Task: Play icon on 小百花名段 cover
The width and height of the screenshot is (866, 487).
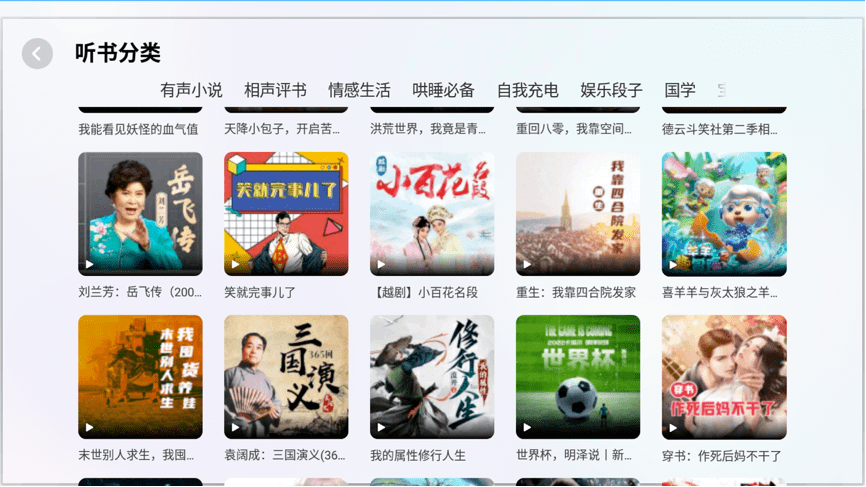Action: pyautogui.click(x=381, y=264)
